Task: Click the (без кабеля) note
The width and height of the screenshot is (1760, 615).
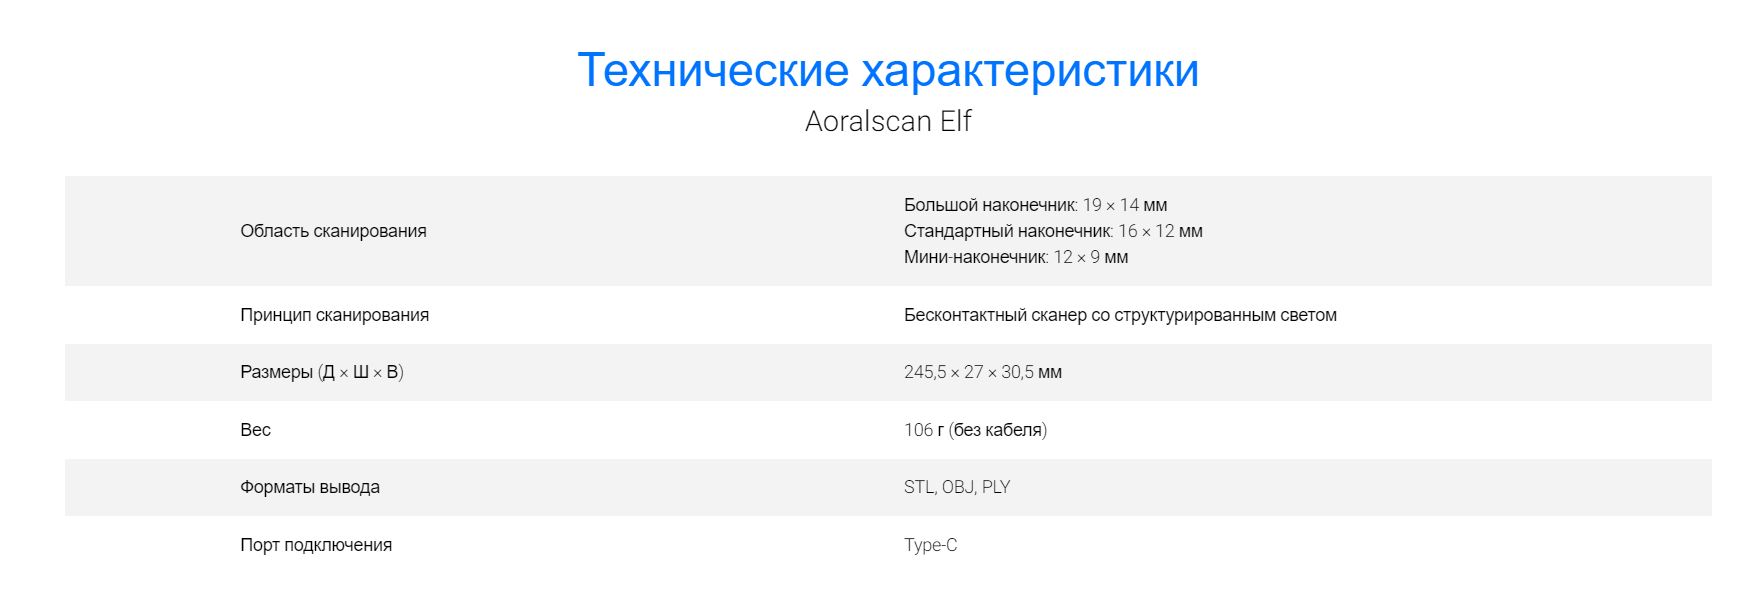Action: pos(998,430)
